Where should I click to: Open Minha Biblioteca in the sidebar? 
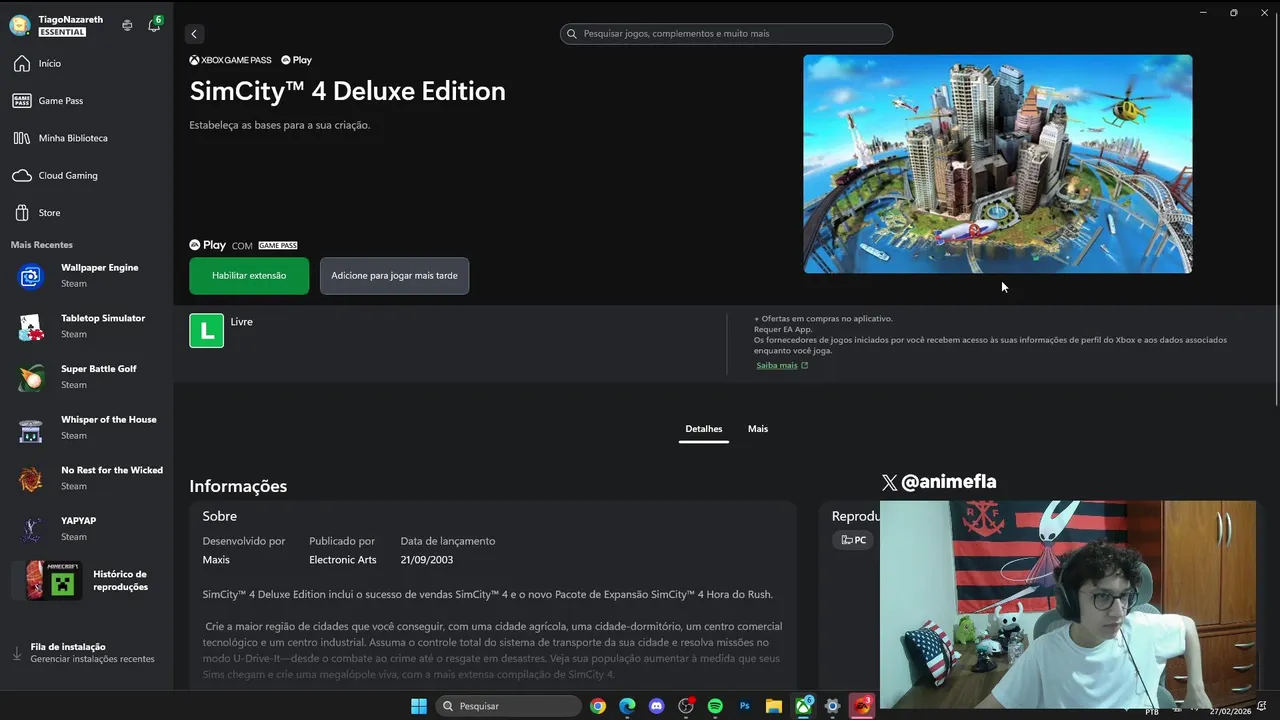(x=86, y=138)
